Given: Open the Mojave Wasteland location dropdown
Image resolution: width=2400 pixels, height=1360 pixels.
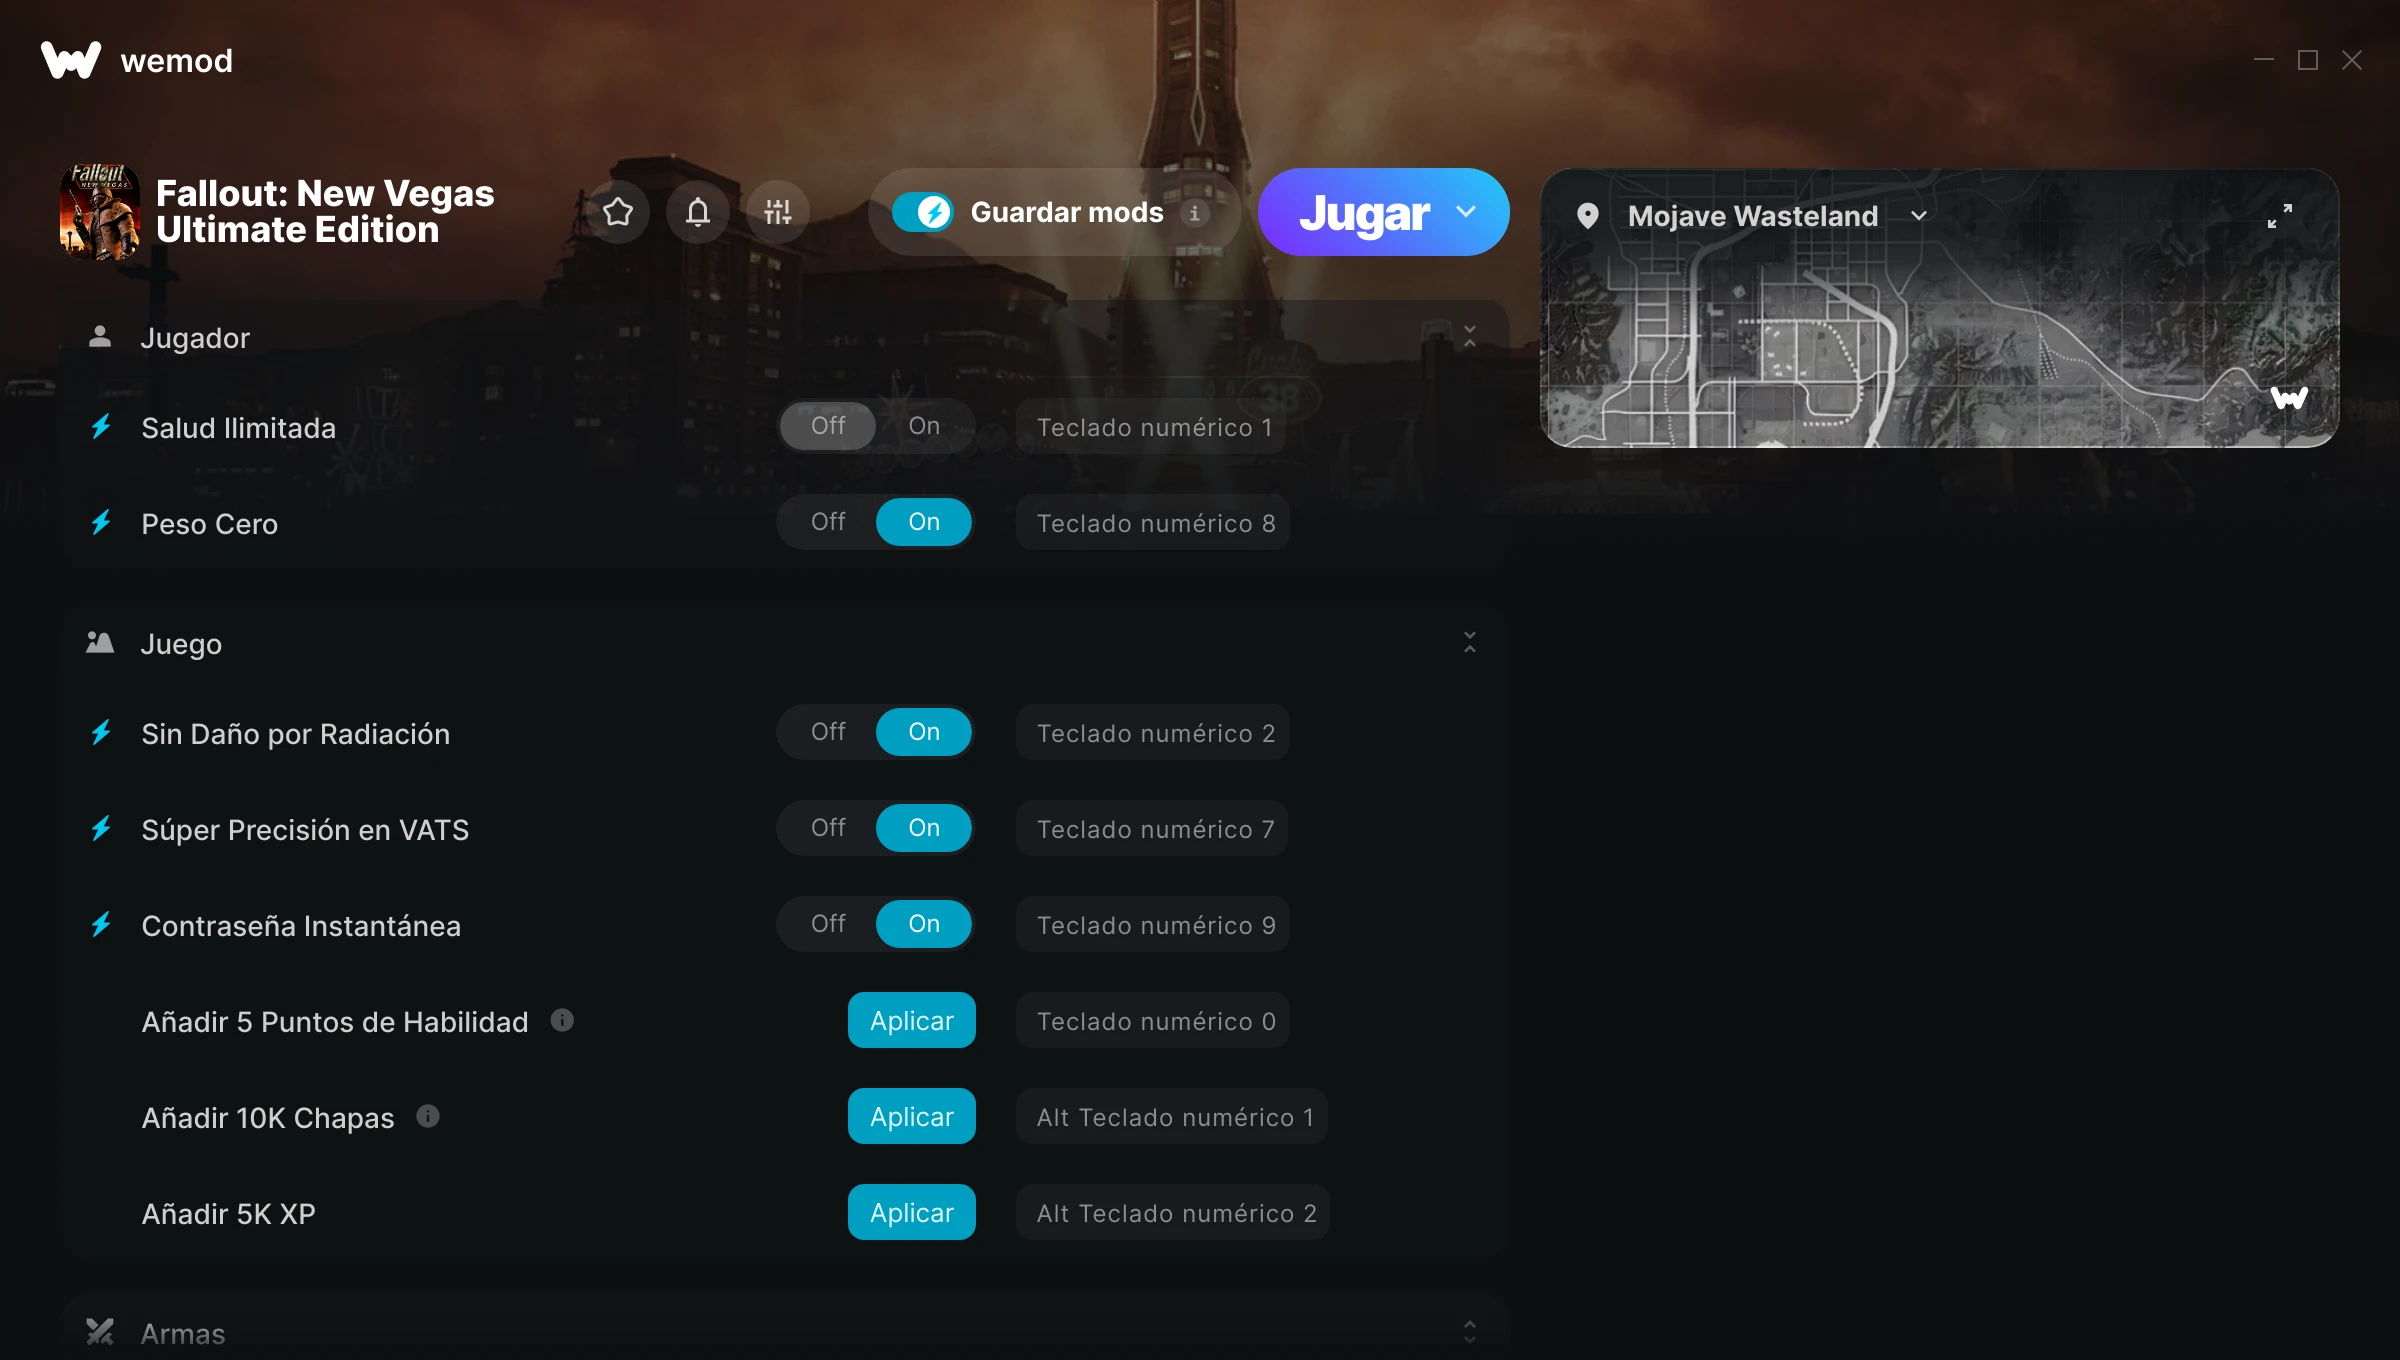Looking at the screenshot, I should (x=1919, y=216).
